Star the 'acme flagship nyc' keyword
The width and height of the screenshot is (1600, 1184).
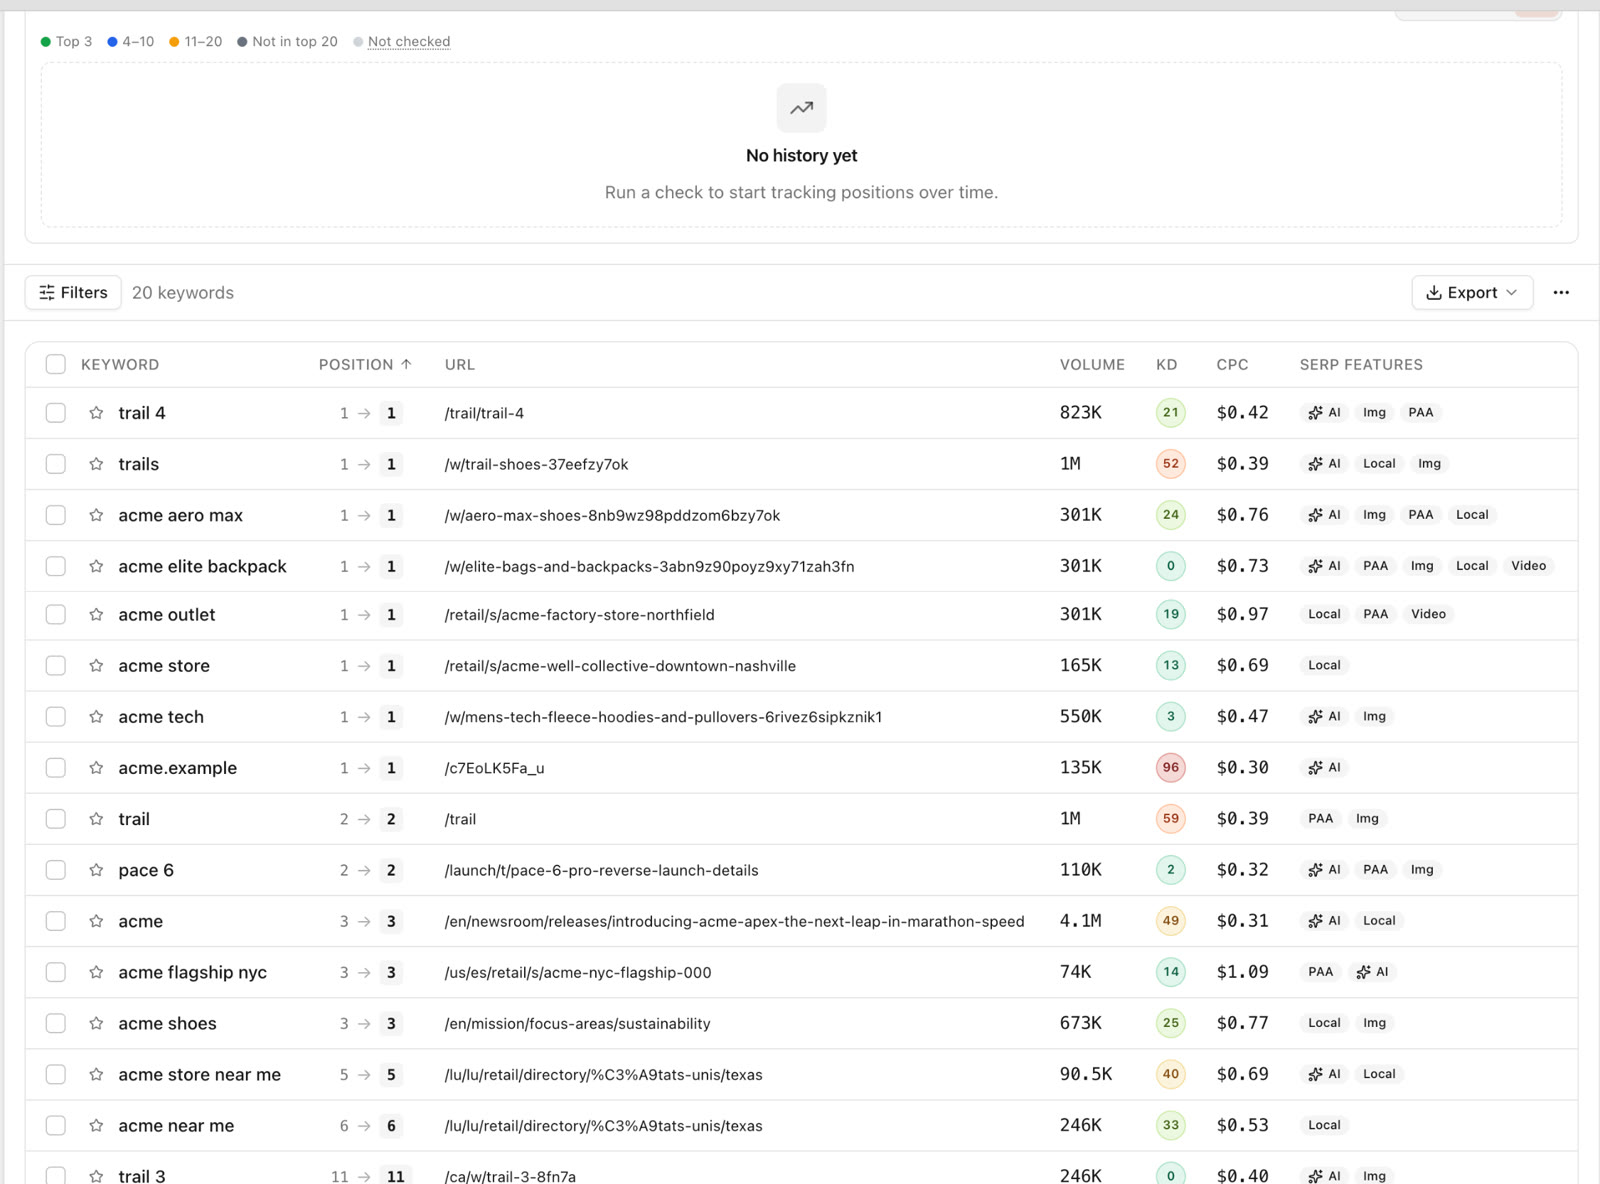(96, 972)
